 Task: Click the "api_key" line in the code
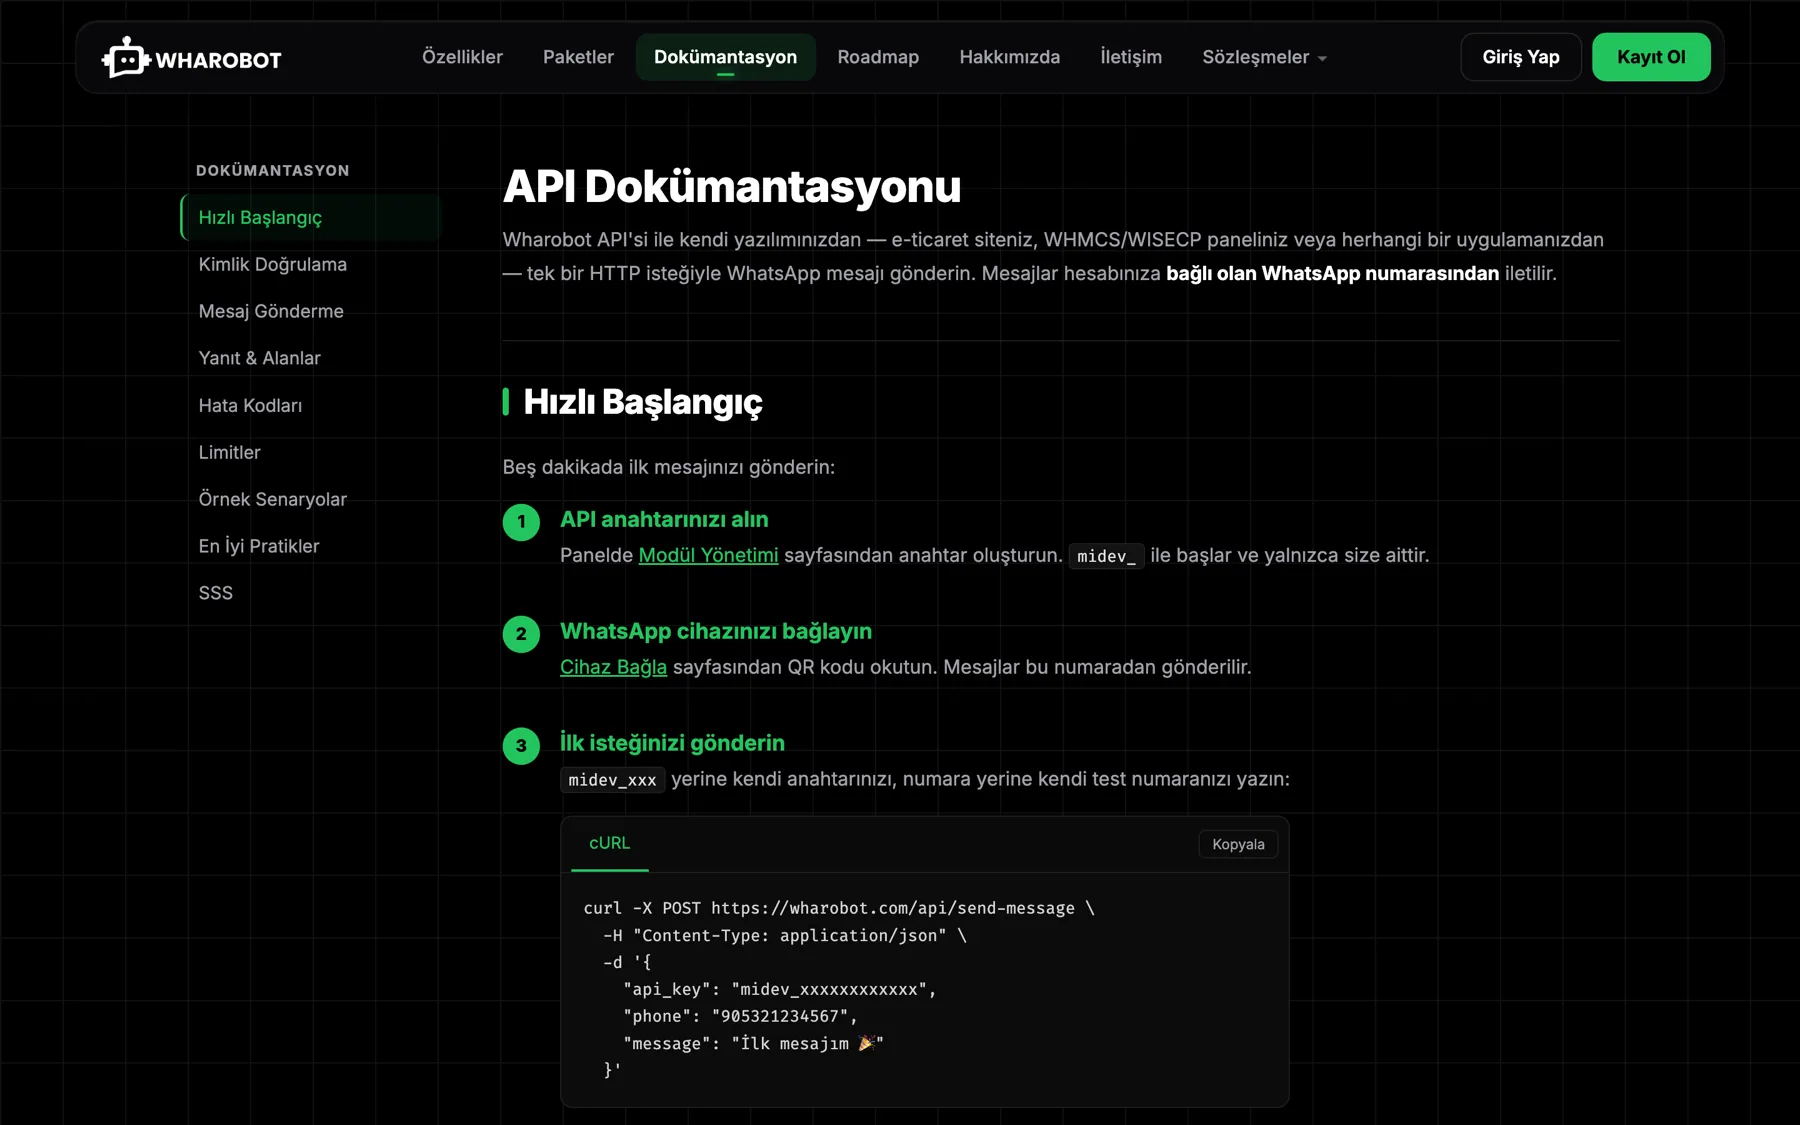780,989
